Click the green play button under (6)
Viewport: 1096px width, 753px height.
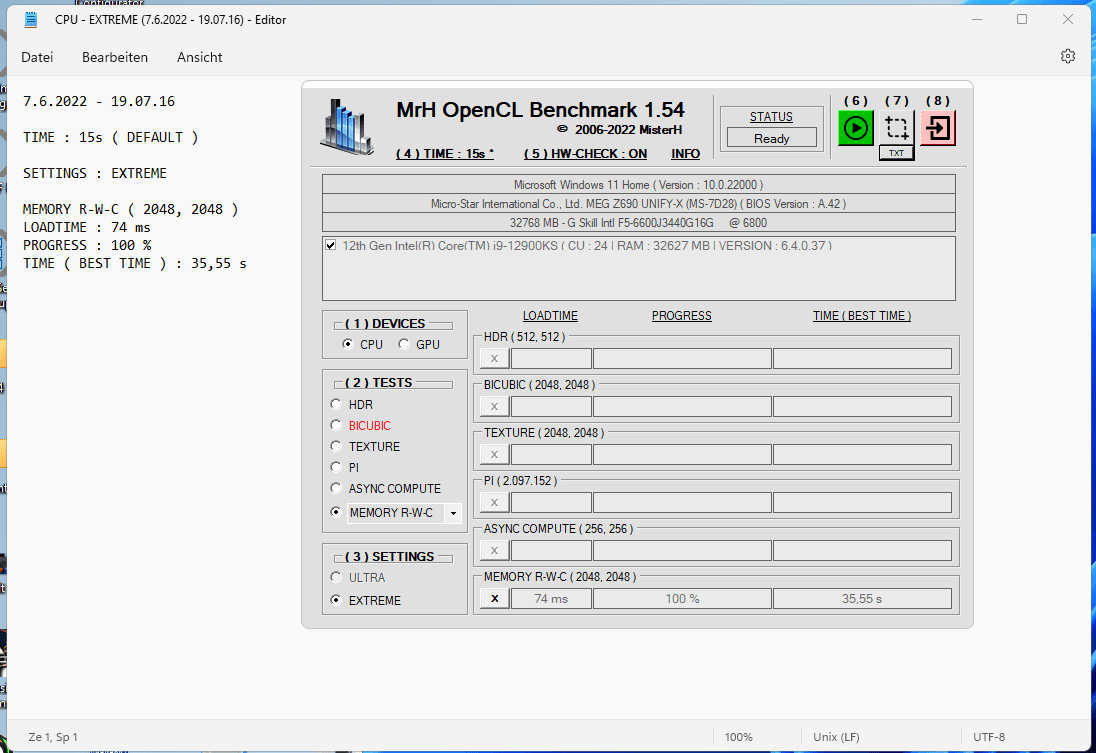pyautogui.click(x=856, y=128)
